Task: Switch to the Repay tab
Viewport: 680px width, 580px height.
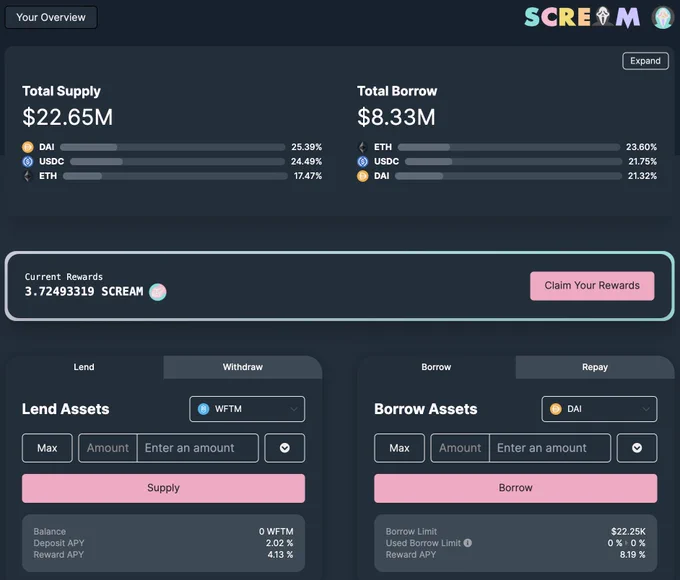Action: tap(595, 367)
